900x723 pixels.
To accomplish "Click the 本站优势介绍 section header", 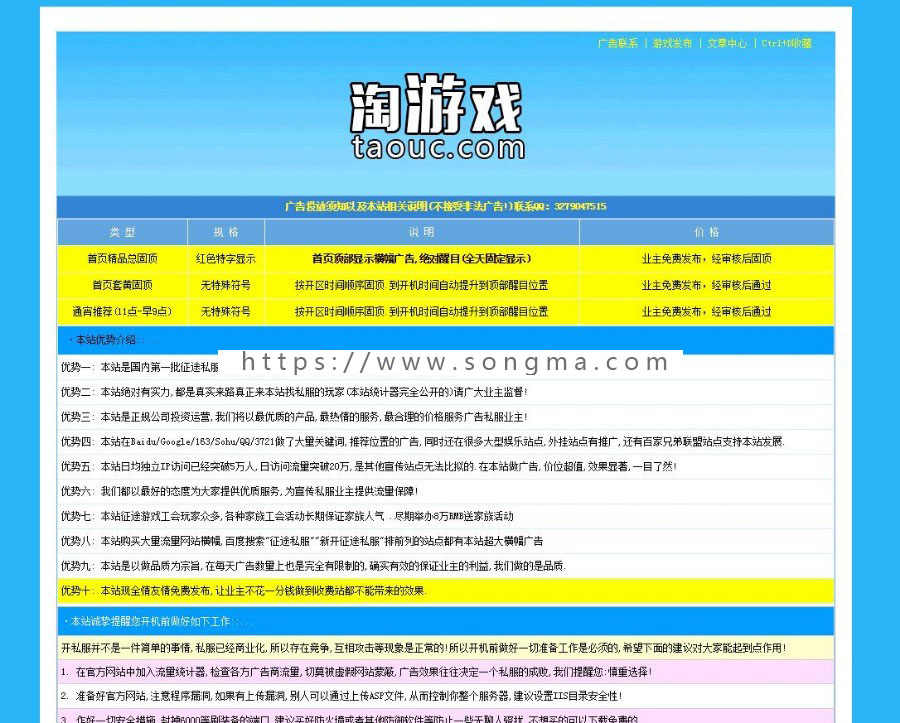I will pos(445,340).
